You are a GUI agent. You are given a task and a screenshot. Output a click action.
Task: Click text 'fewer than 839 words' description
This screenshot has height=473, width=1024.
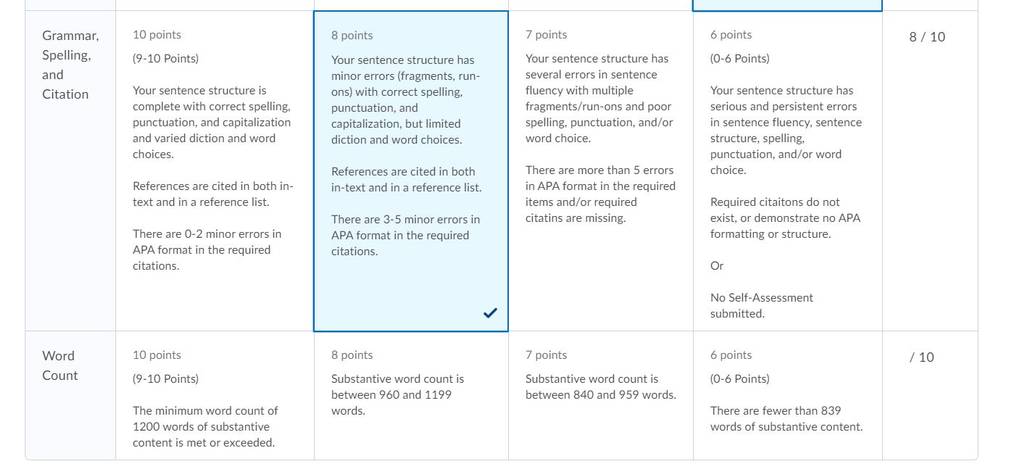point(786,419)
